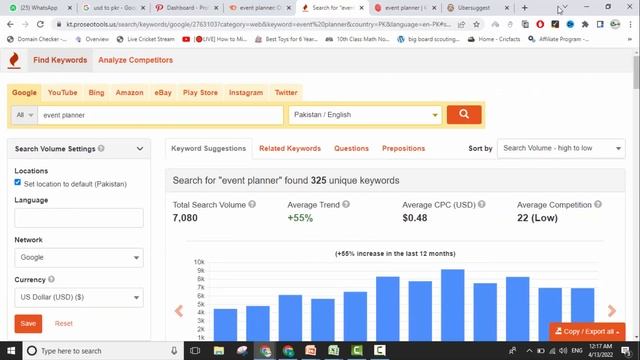Click the Language input field

pyautogui.click(x=79, y=218)
